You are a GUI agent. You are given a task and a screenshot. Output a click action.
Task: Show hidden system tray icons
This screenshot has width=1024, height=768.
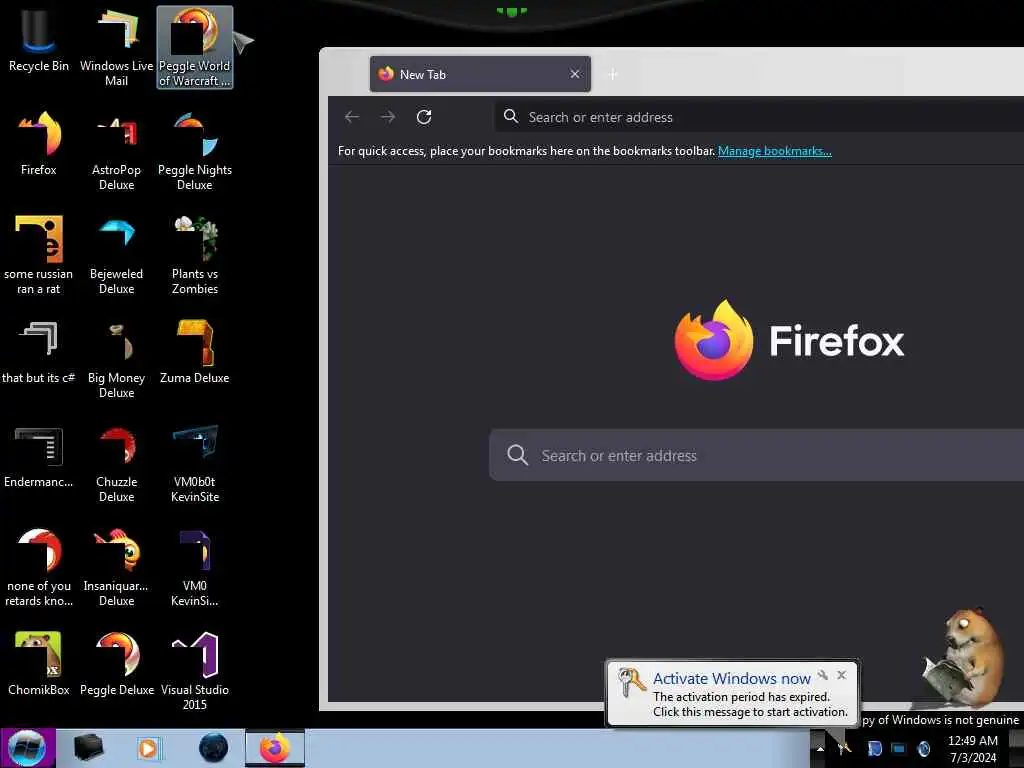coord(820,749)
